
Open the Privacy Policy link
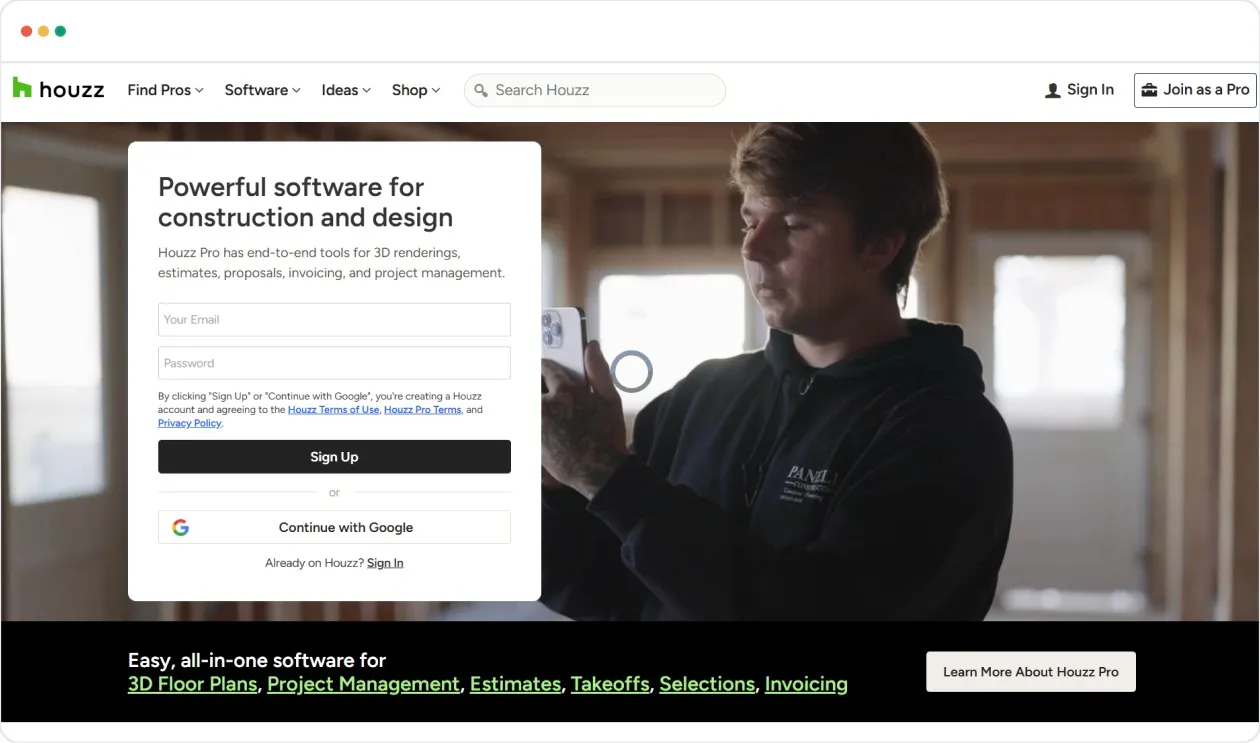coord(190,423)
